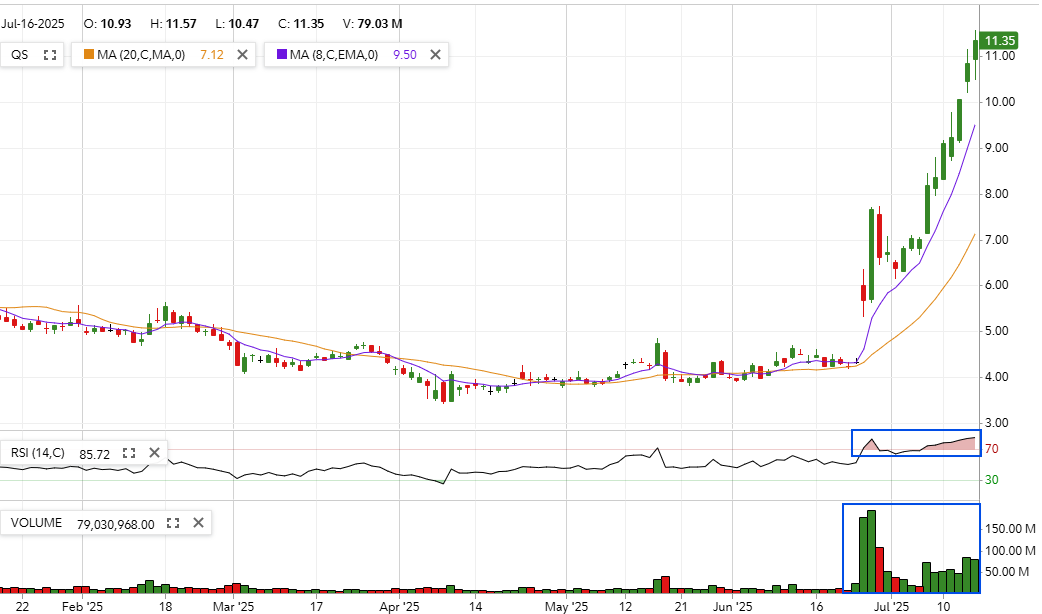Click the open price O: 10.93
This screenshot has width=1042, height=614.
pos(108,24)
